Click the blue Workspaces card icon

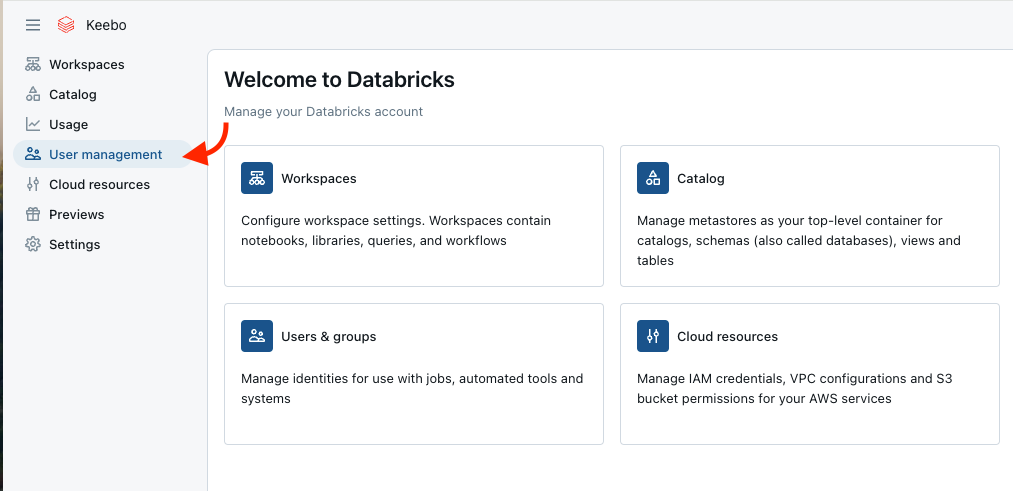[x=257, y=178]
